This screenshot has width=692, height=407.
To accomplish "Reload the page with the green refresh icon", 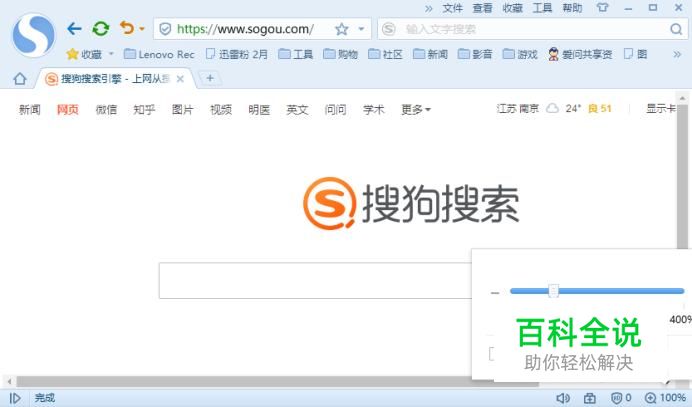I will pyautogui.click(x=101, y=29).
